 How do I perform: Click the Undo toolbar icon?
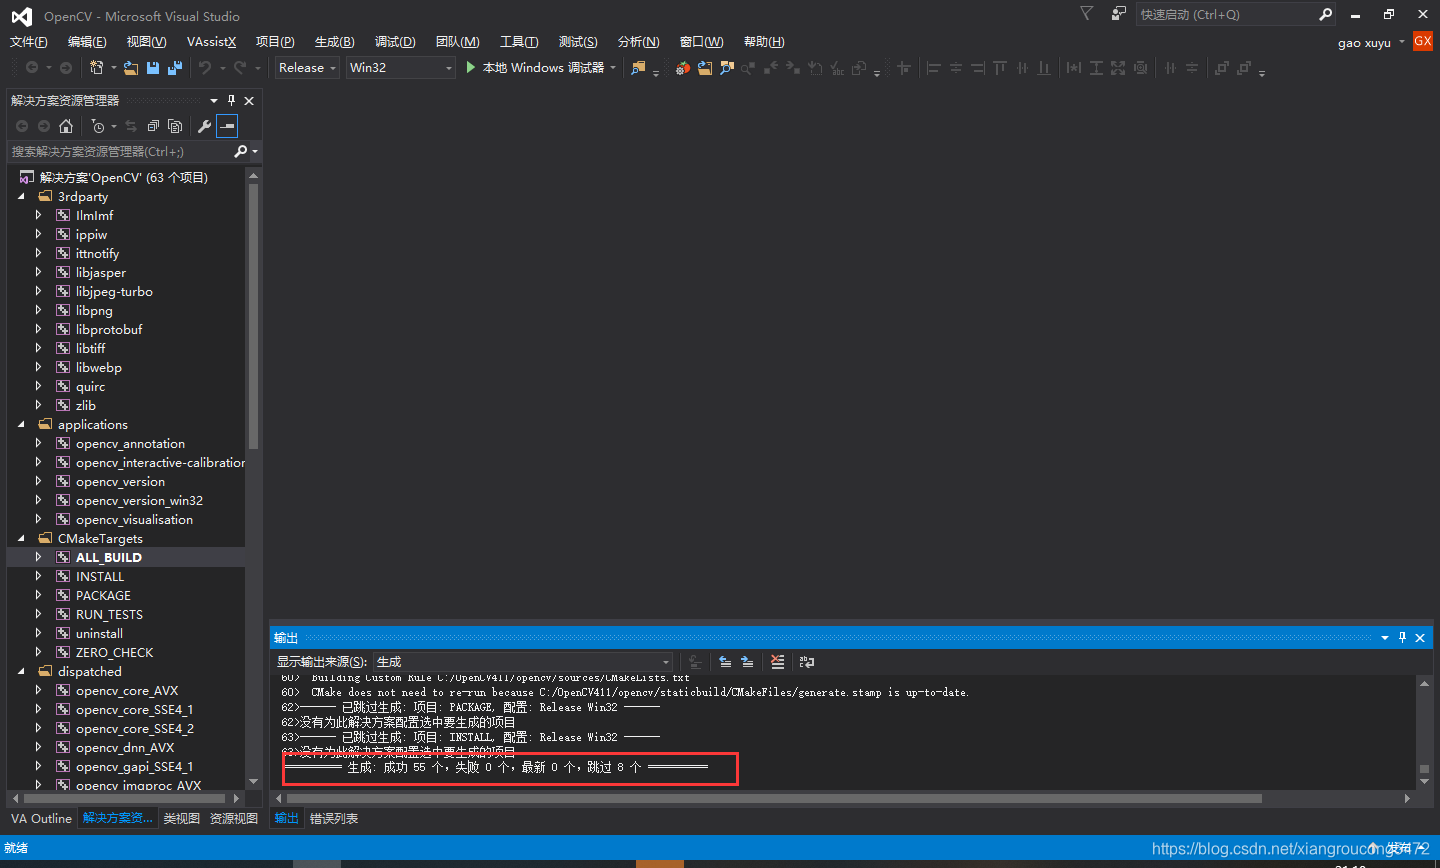tap(205, 67)
